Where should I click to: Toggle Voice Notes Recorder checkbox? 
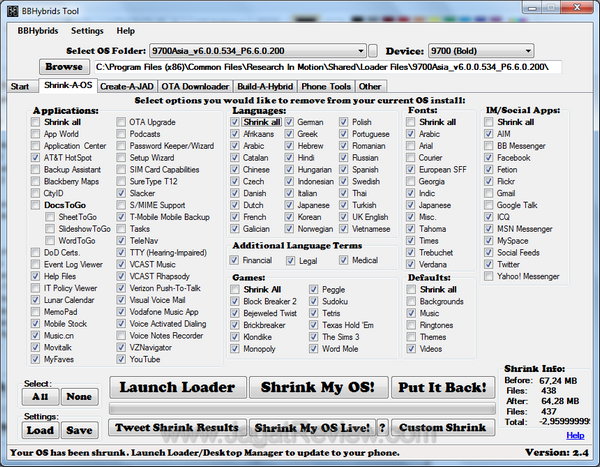(121, 336)
